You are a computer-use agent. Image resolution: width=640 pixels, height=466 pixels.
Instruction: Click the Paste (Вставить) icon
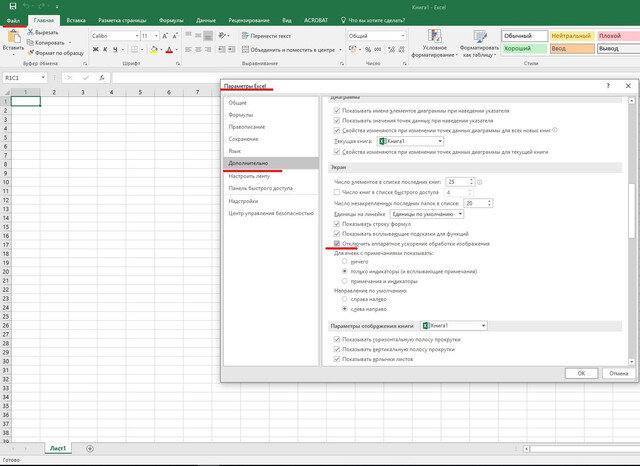click(x=13, y=37)
